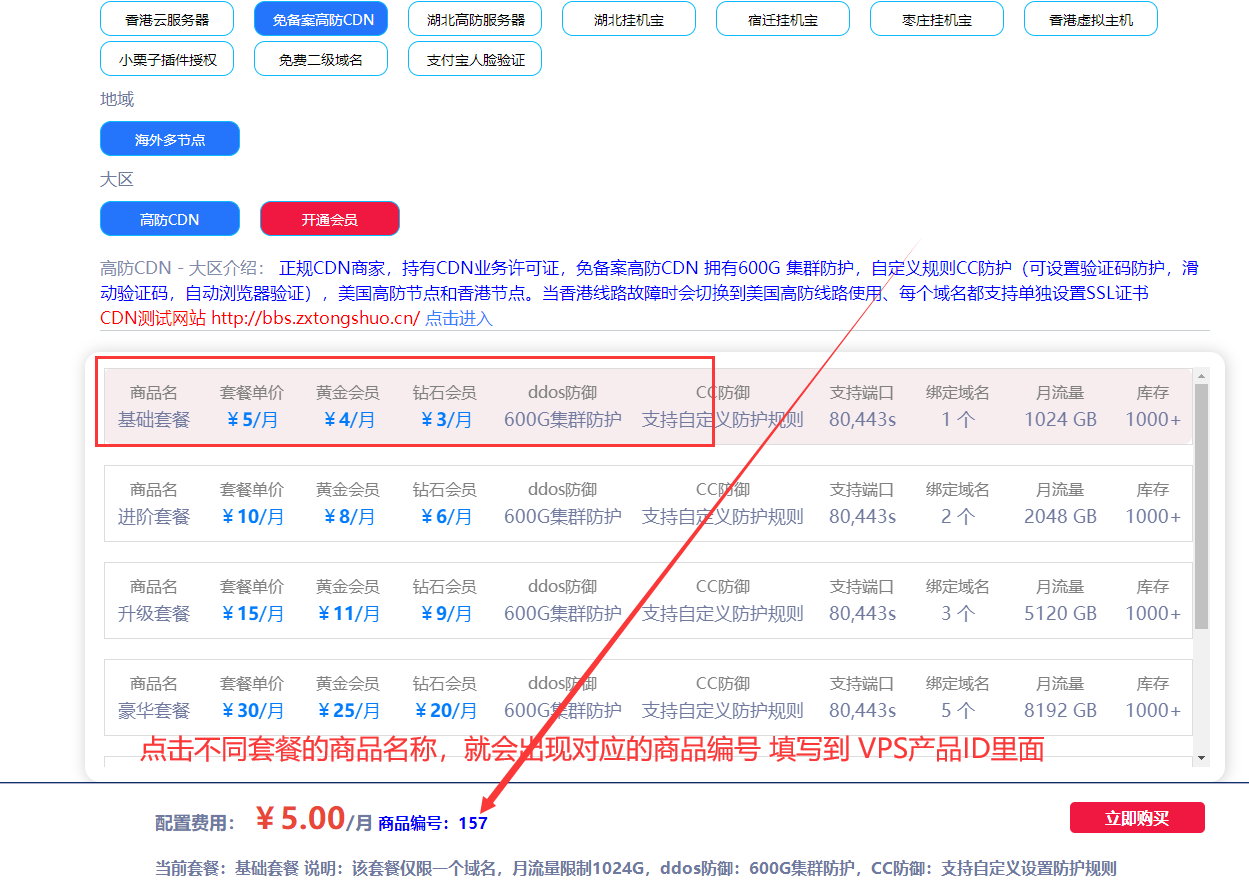This screenshot has height=881, width=1249.
Task: Open the 点击进入 test site link
Action: pyautogui.click(x=459, y=318)
